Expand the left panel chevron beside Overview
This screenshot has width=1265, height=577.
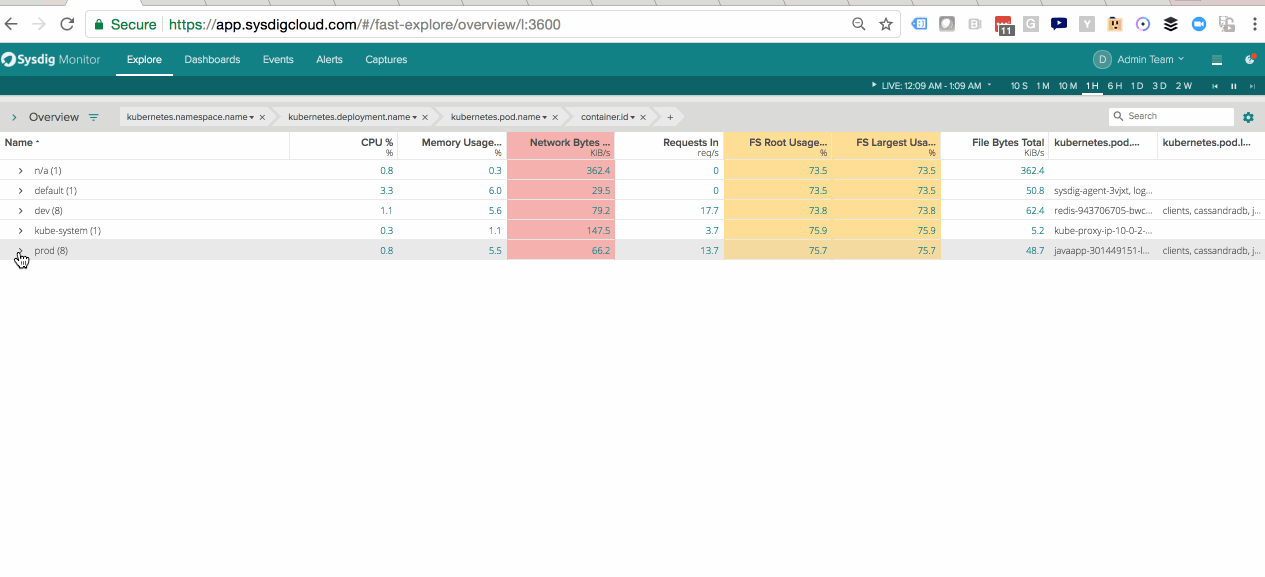(14, 117)
